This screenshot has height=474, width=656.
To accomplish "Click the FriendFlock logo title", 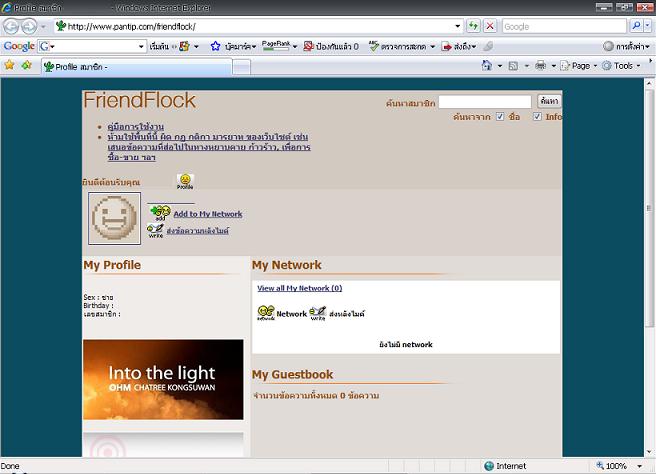I will pyautogui.click(x=140, y=100).
